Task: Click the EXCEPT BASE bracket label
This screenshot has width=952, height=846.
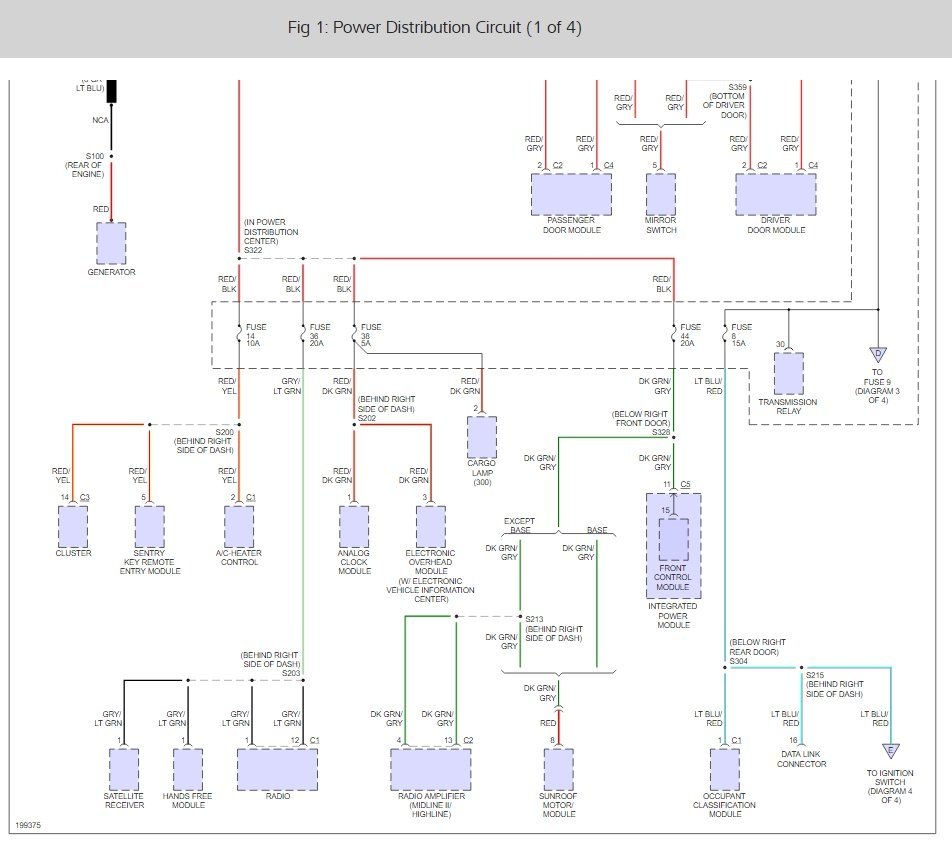Action: pos(520,525)
